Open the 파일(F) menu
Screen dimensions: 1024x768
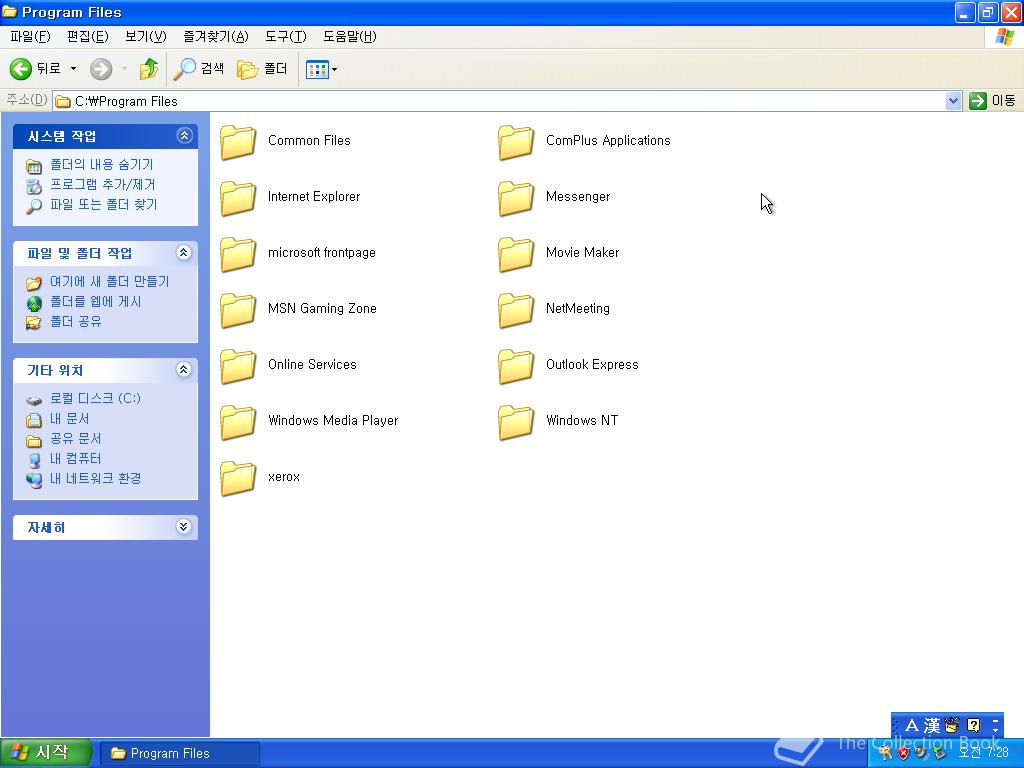pos(30,37)
